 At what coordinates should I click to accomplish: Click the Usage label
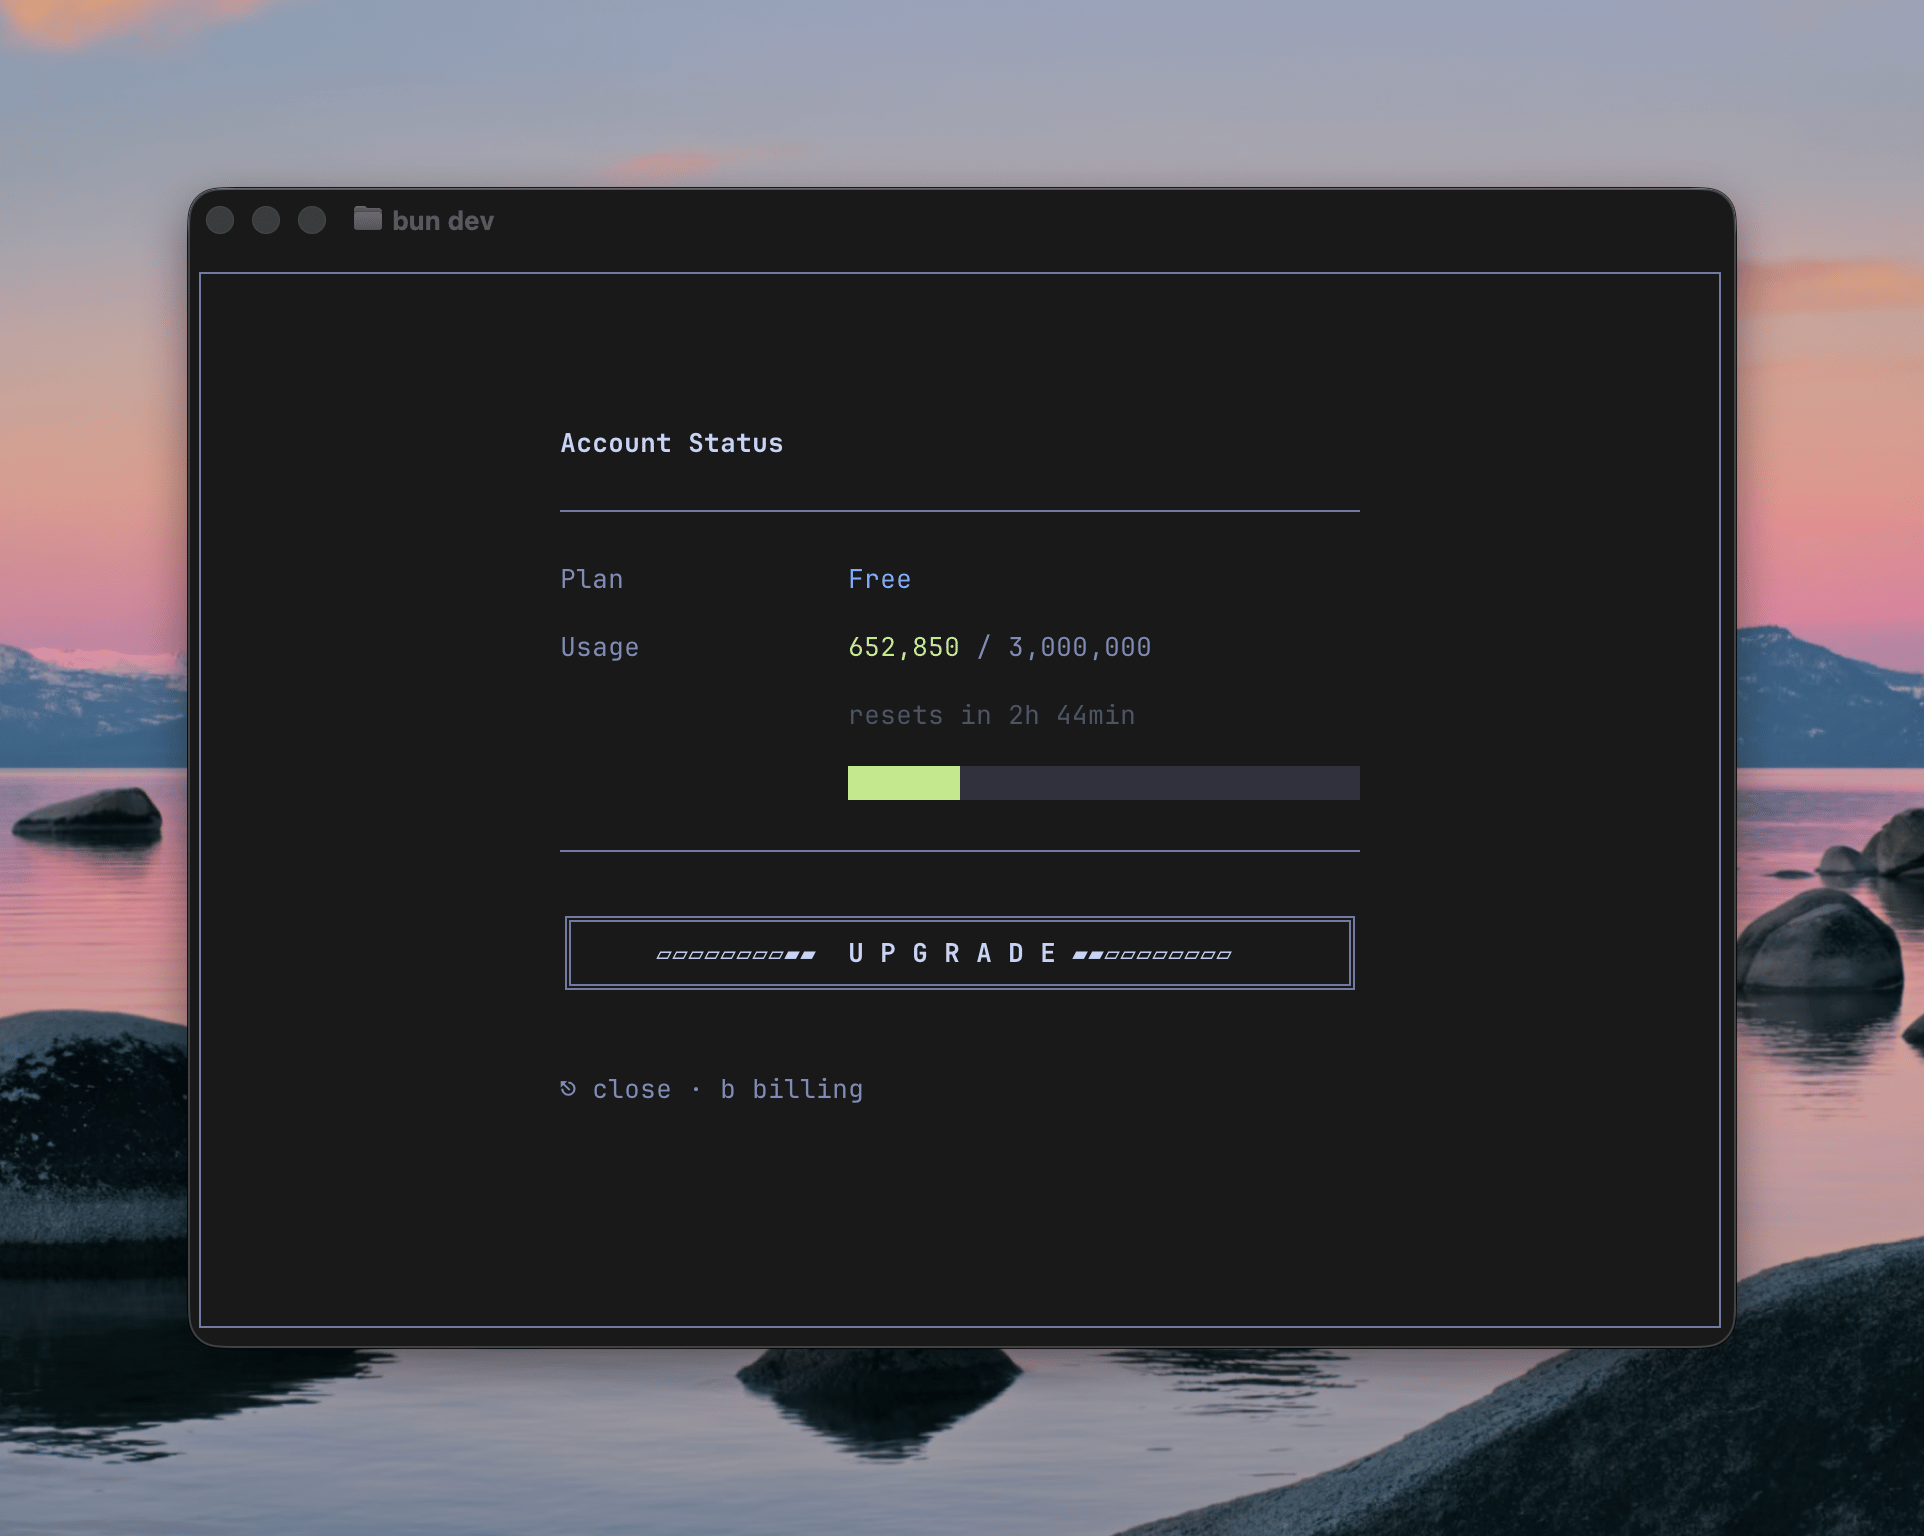pos(600,647)
